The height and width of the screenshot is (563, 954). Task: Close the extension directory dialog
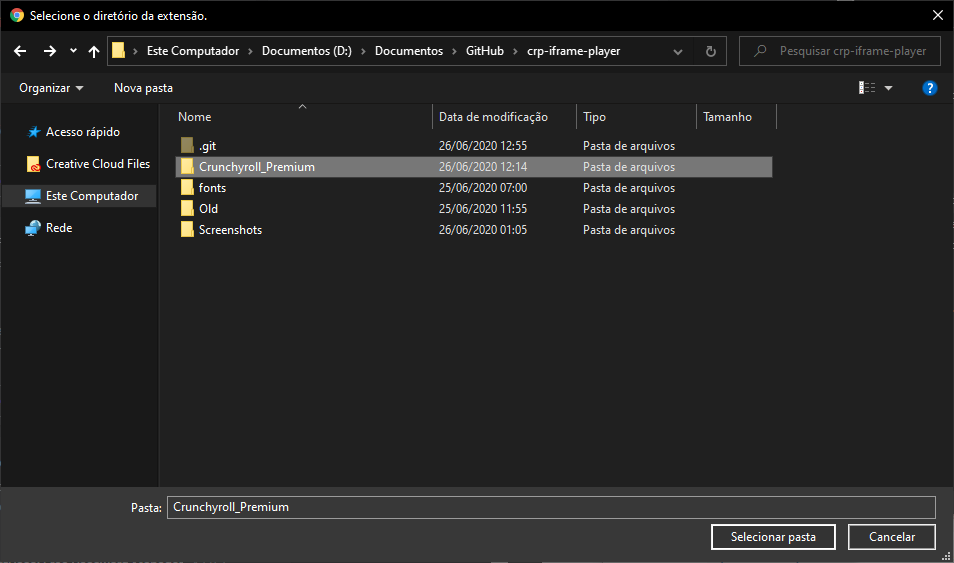click(938, 15)
